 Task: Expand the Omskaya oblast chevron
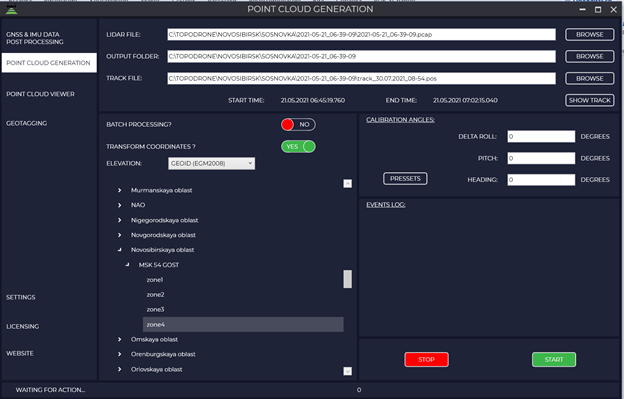(119, 339)
